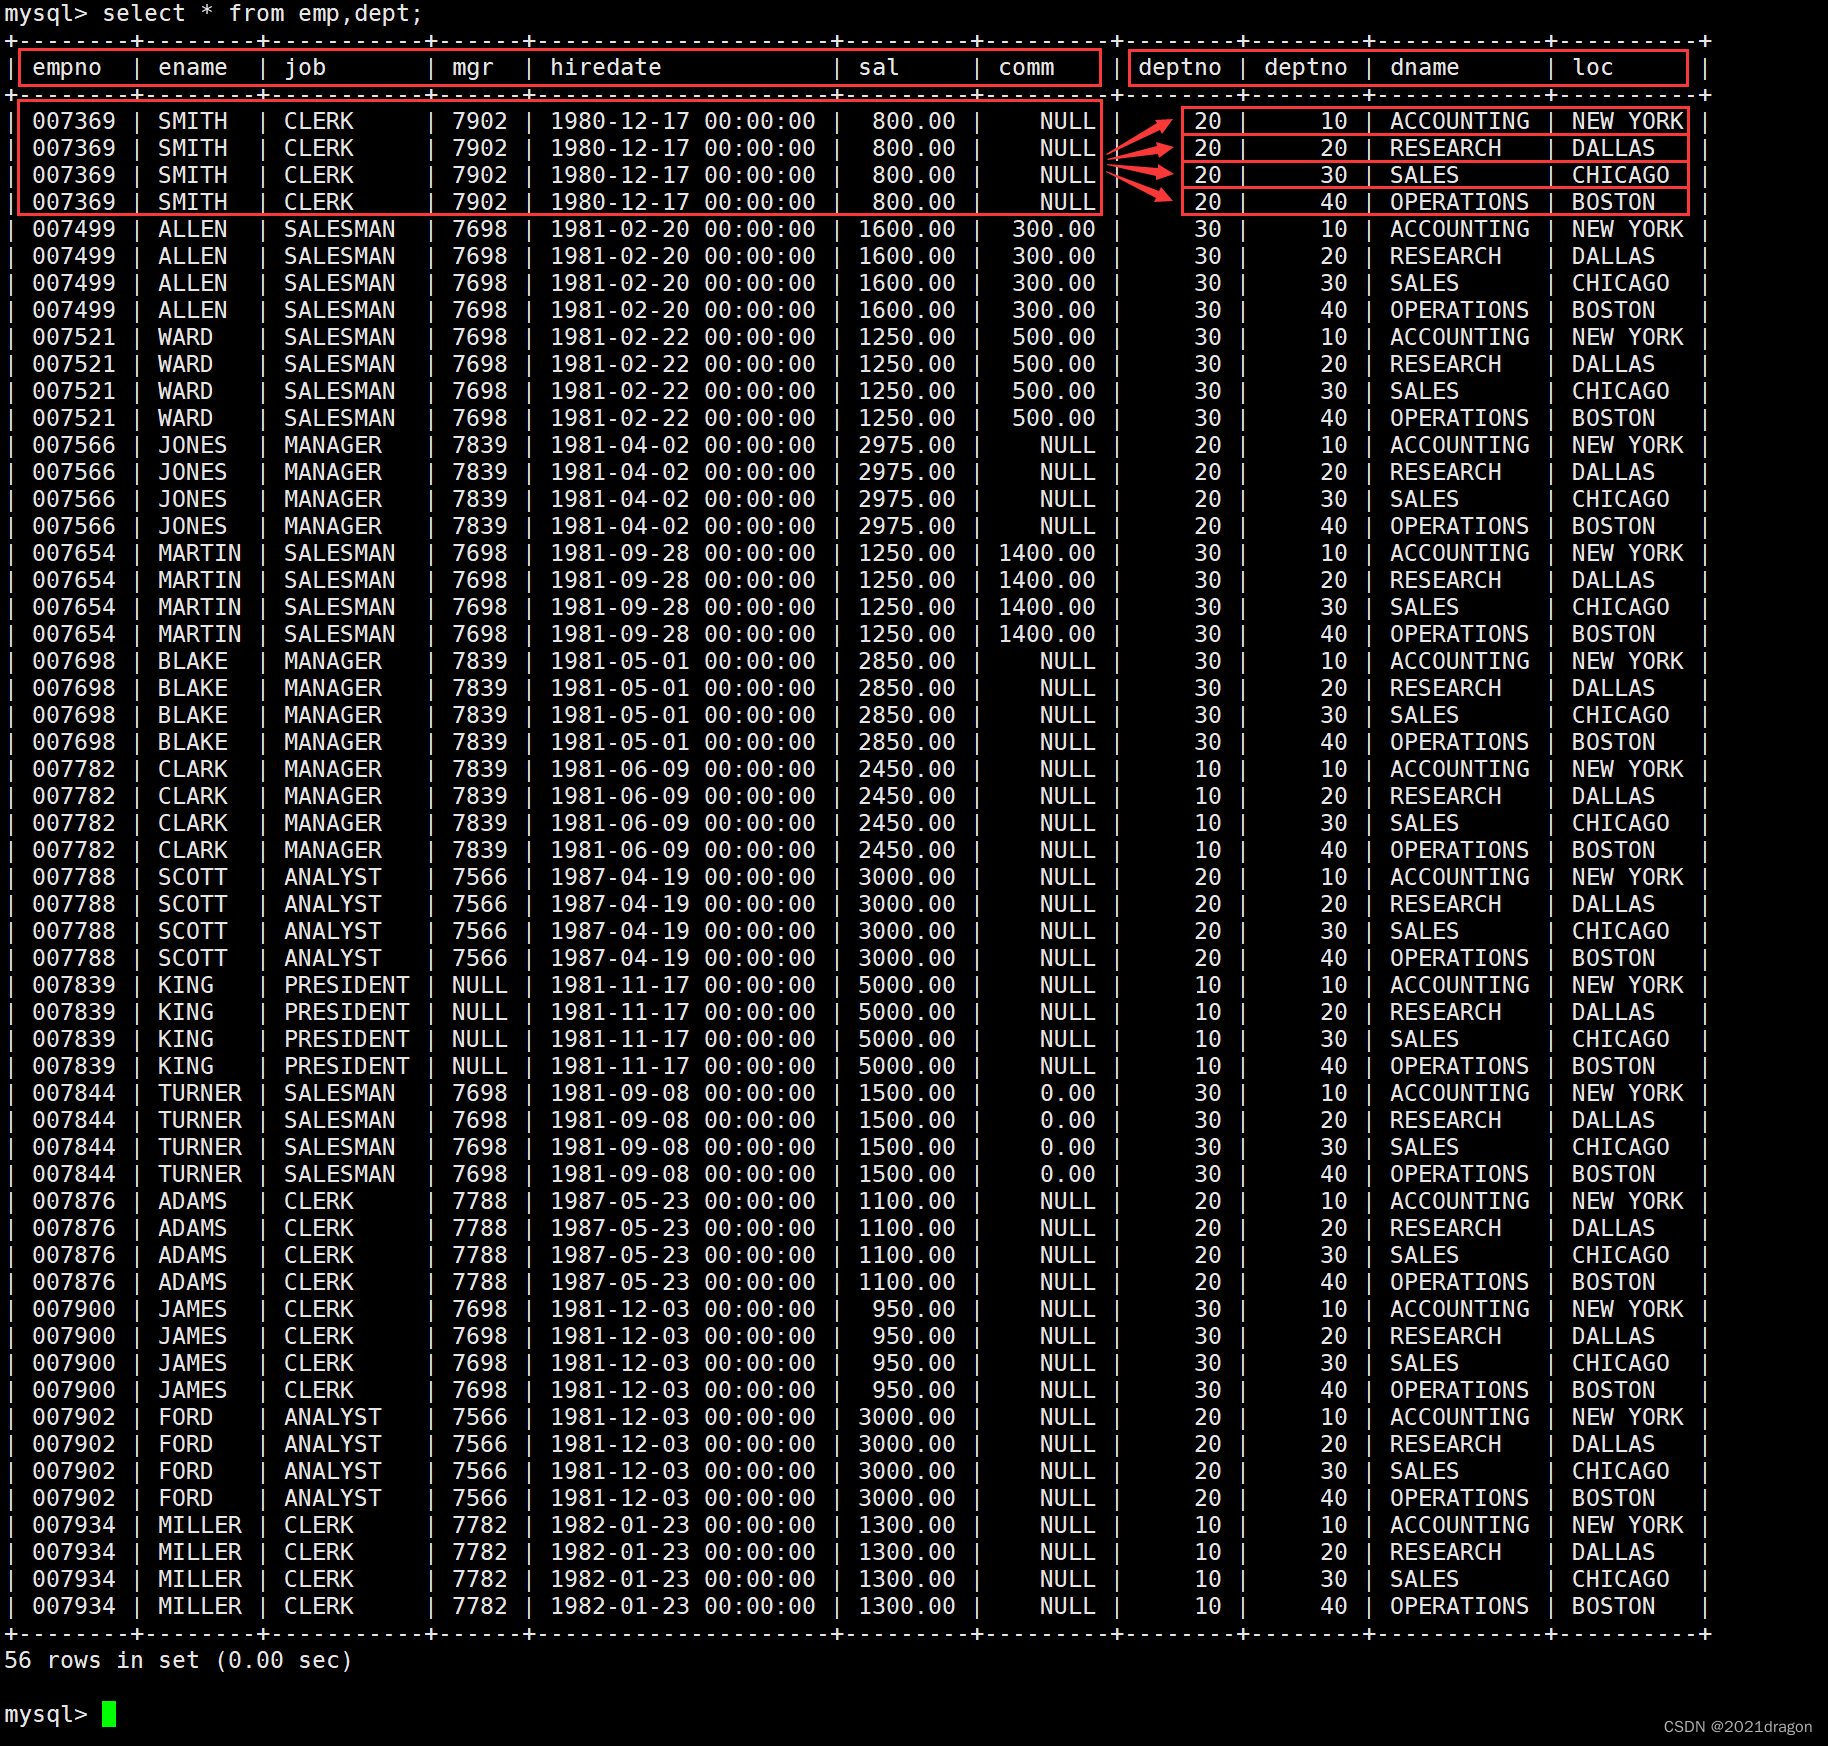Select 'BLAKE' in the row with dname RESEARCH

pyautogui.click(x=193, y=688)
